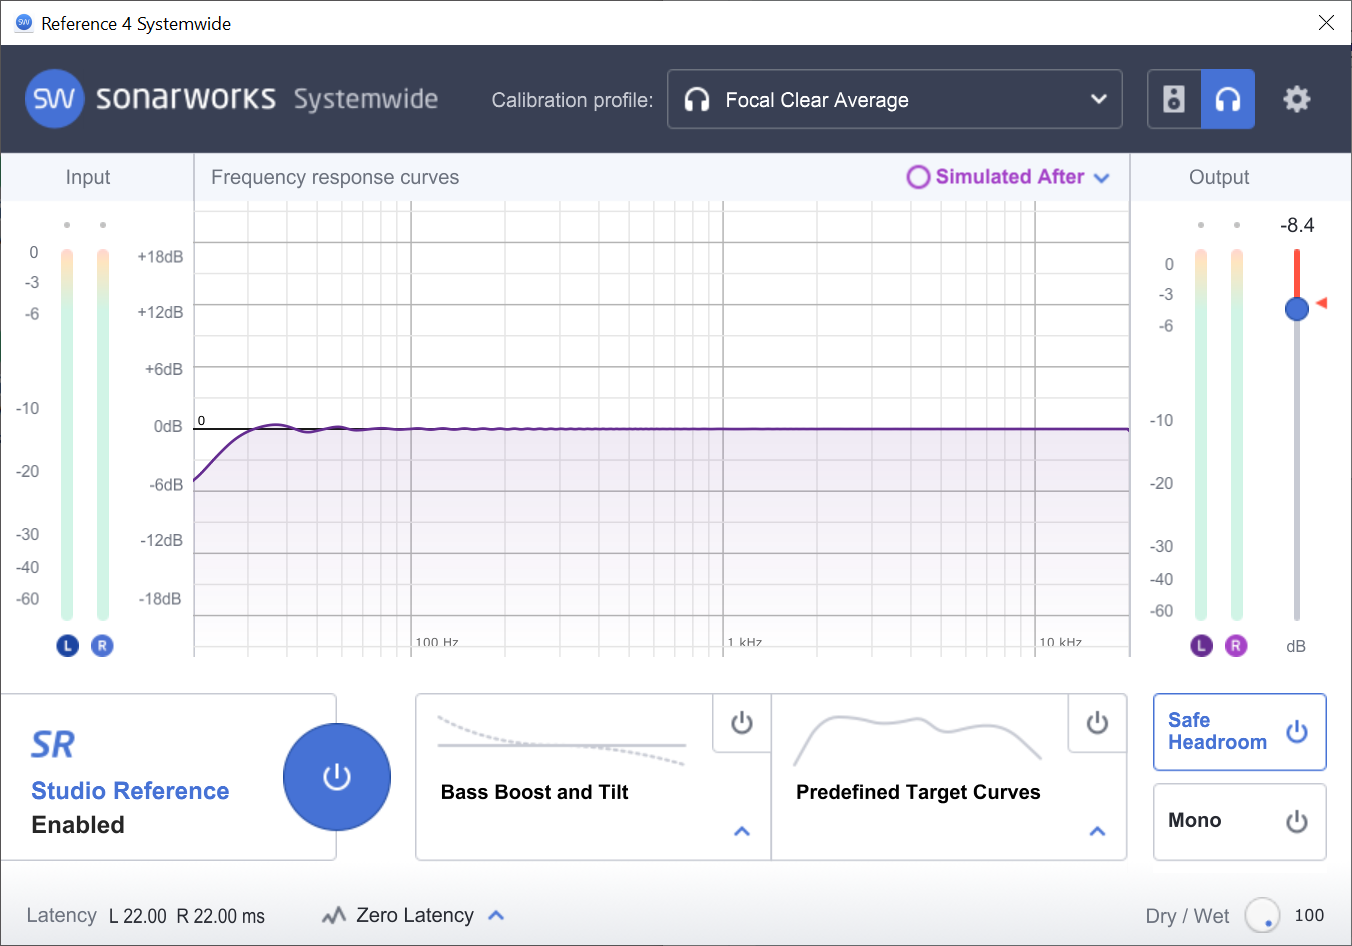The image size is (1352, 946).
Task: Click the output gain slider handle
Action: [x=1296, y=309]
